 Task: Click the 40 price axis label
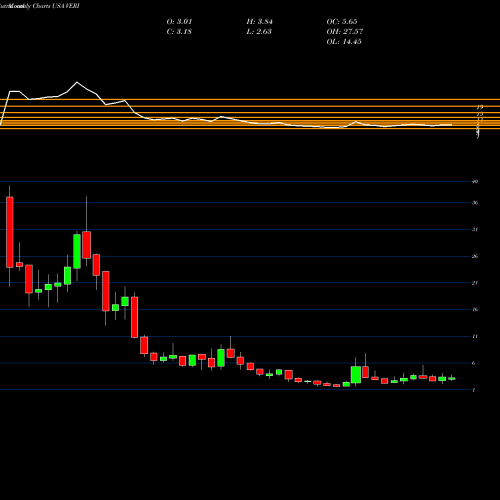(x=475, y=182)
